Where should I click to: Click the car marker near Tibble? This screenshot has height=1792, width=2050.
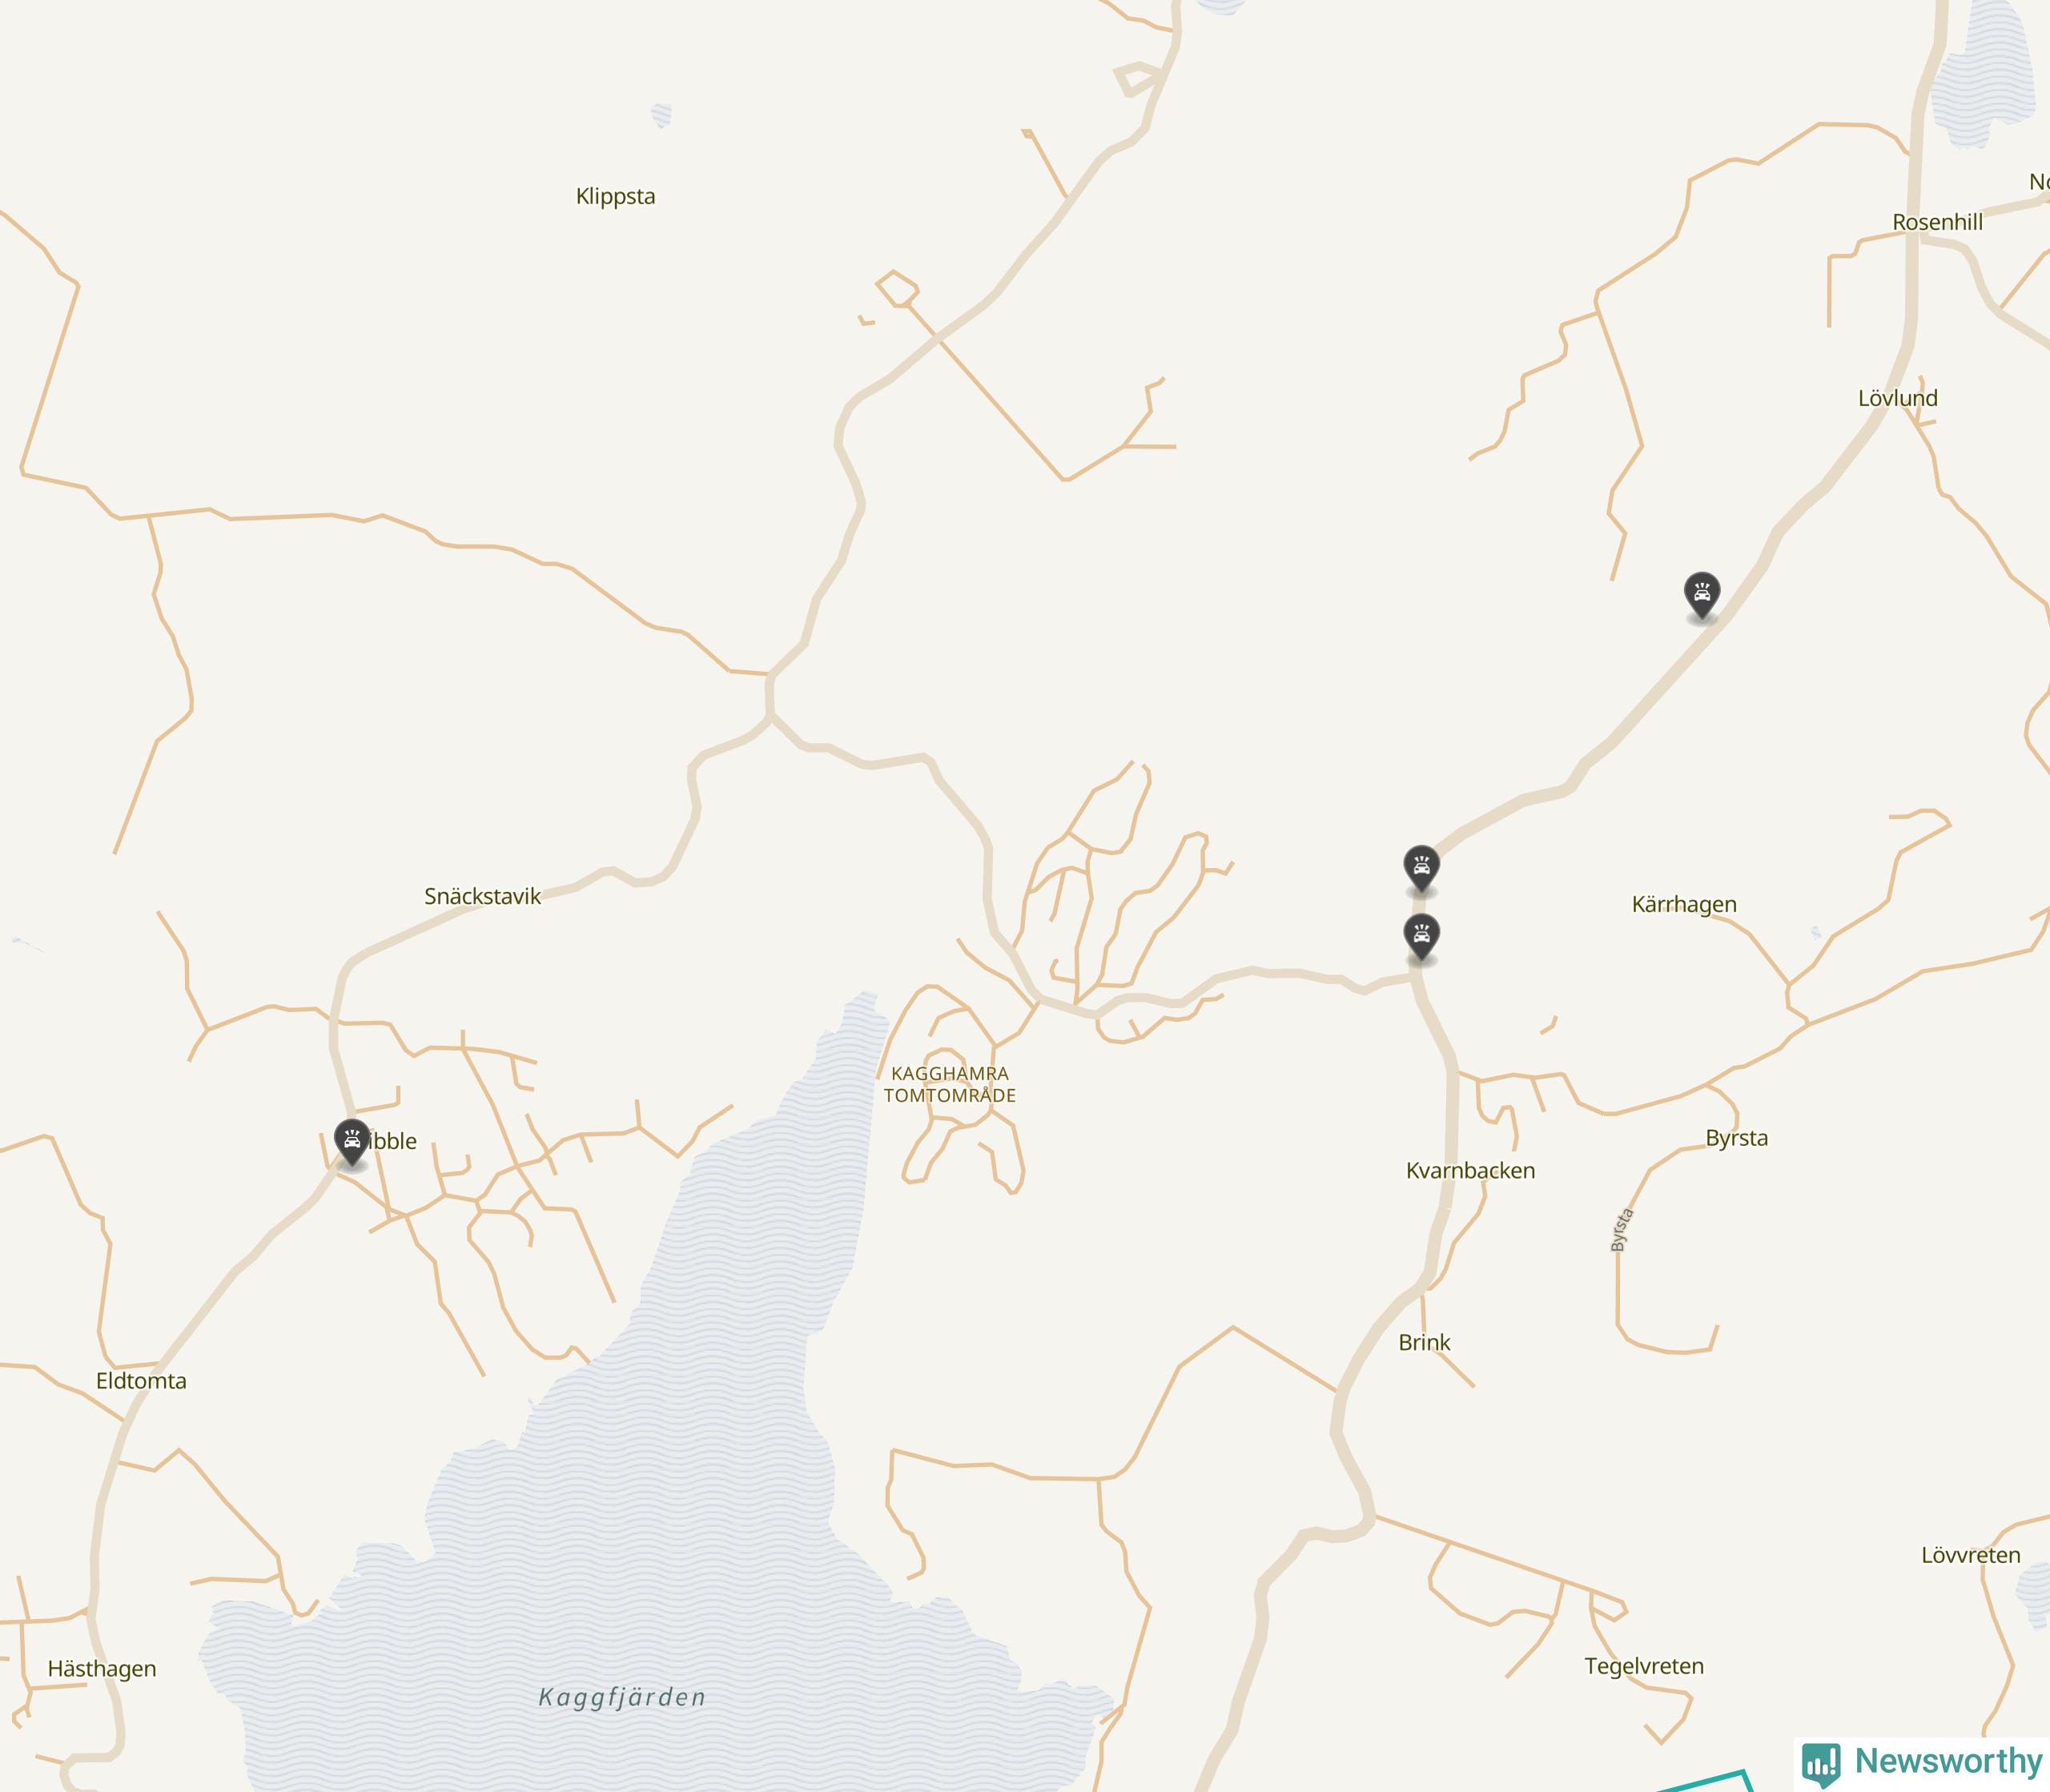[352, 1143]
